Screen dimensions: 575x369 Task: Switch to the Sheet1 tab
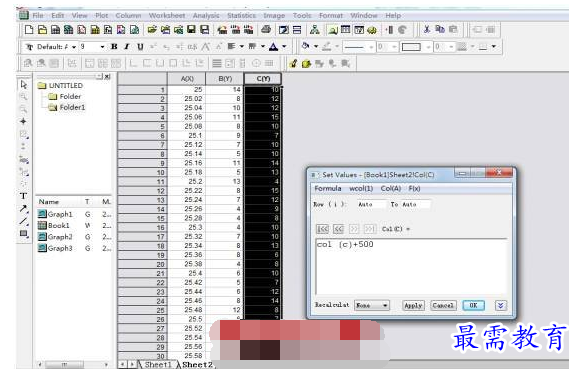click(x=158, y=364)
